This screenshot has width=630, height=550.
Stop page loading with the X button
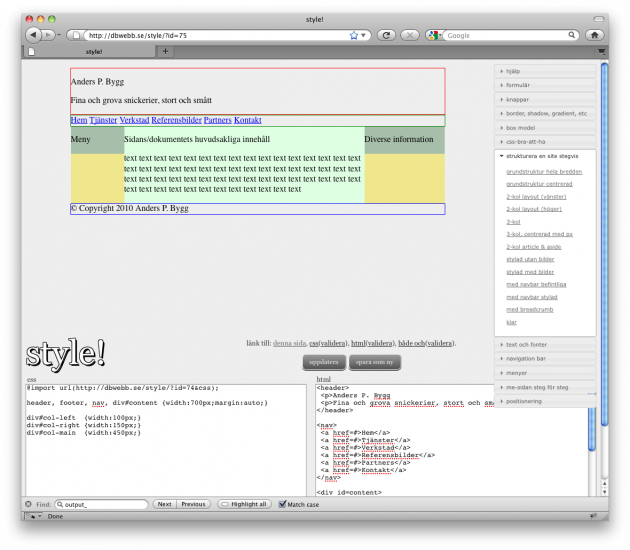click(x=409, y=35)
